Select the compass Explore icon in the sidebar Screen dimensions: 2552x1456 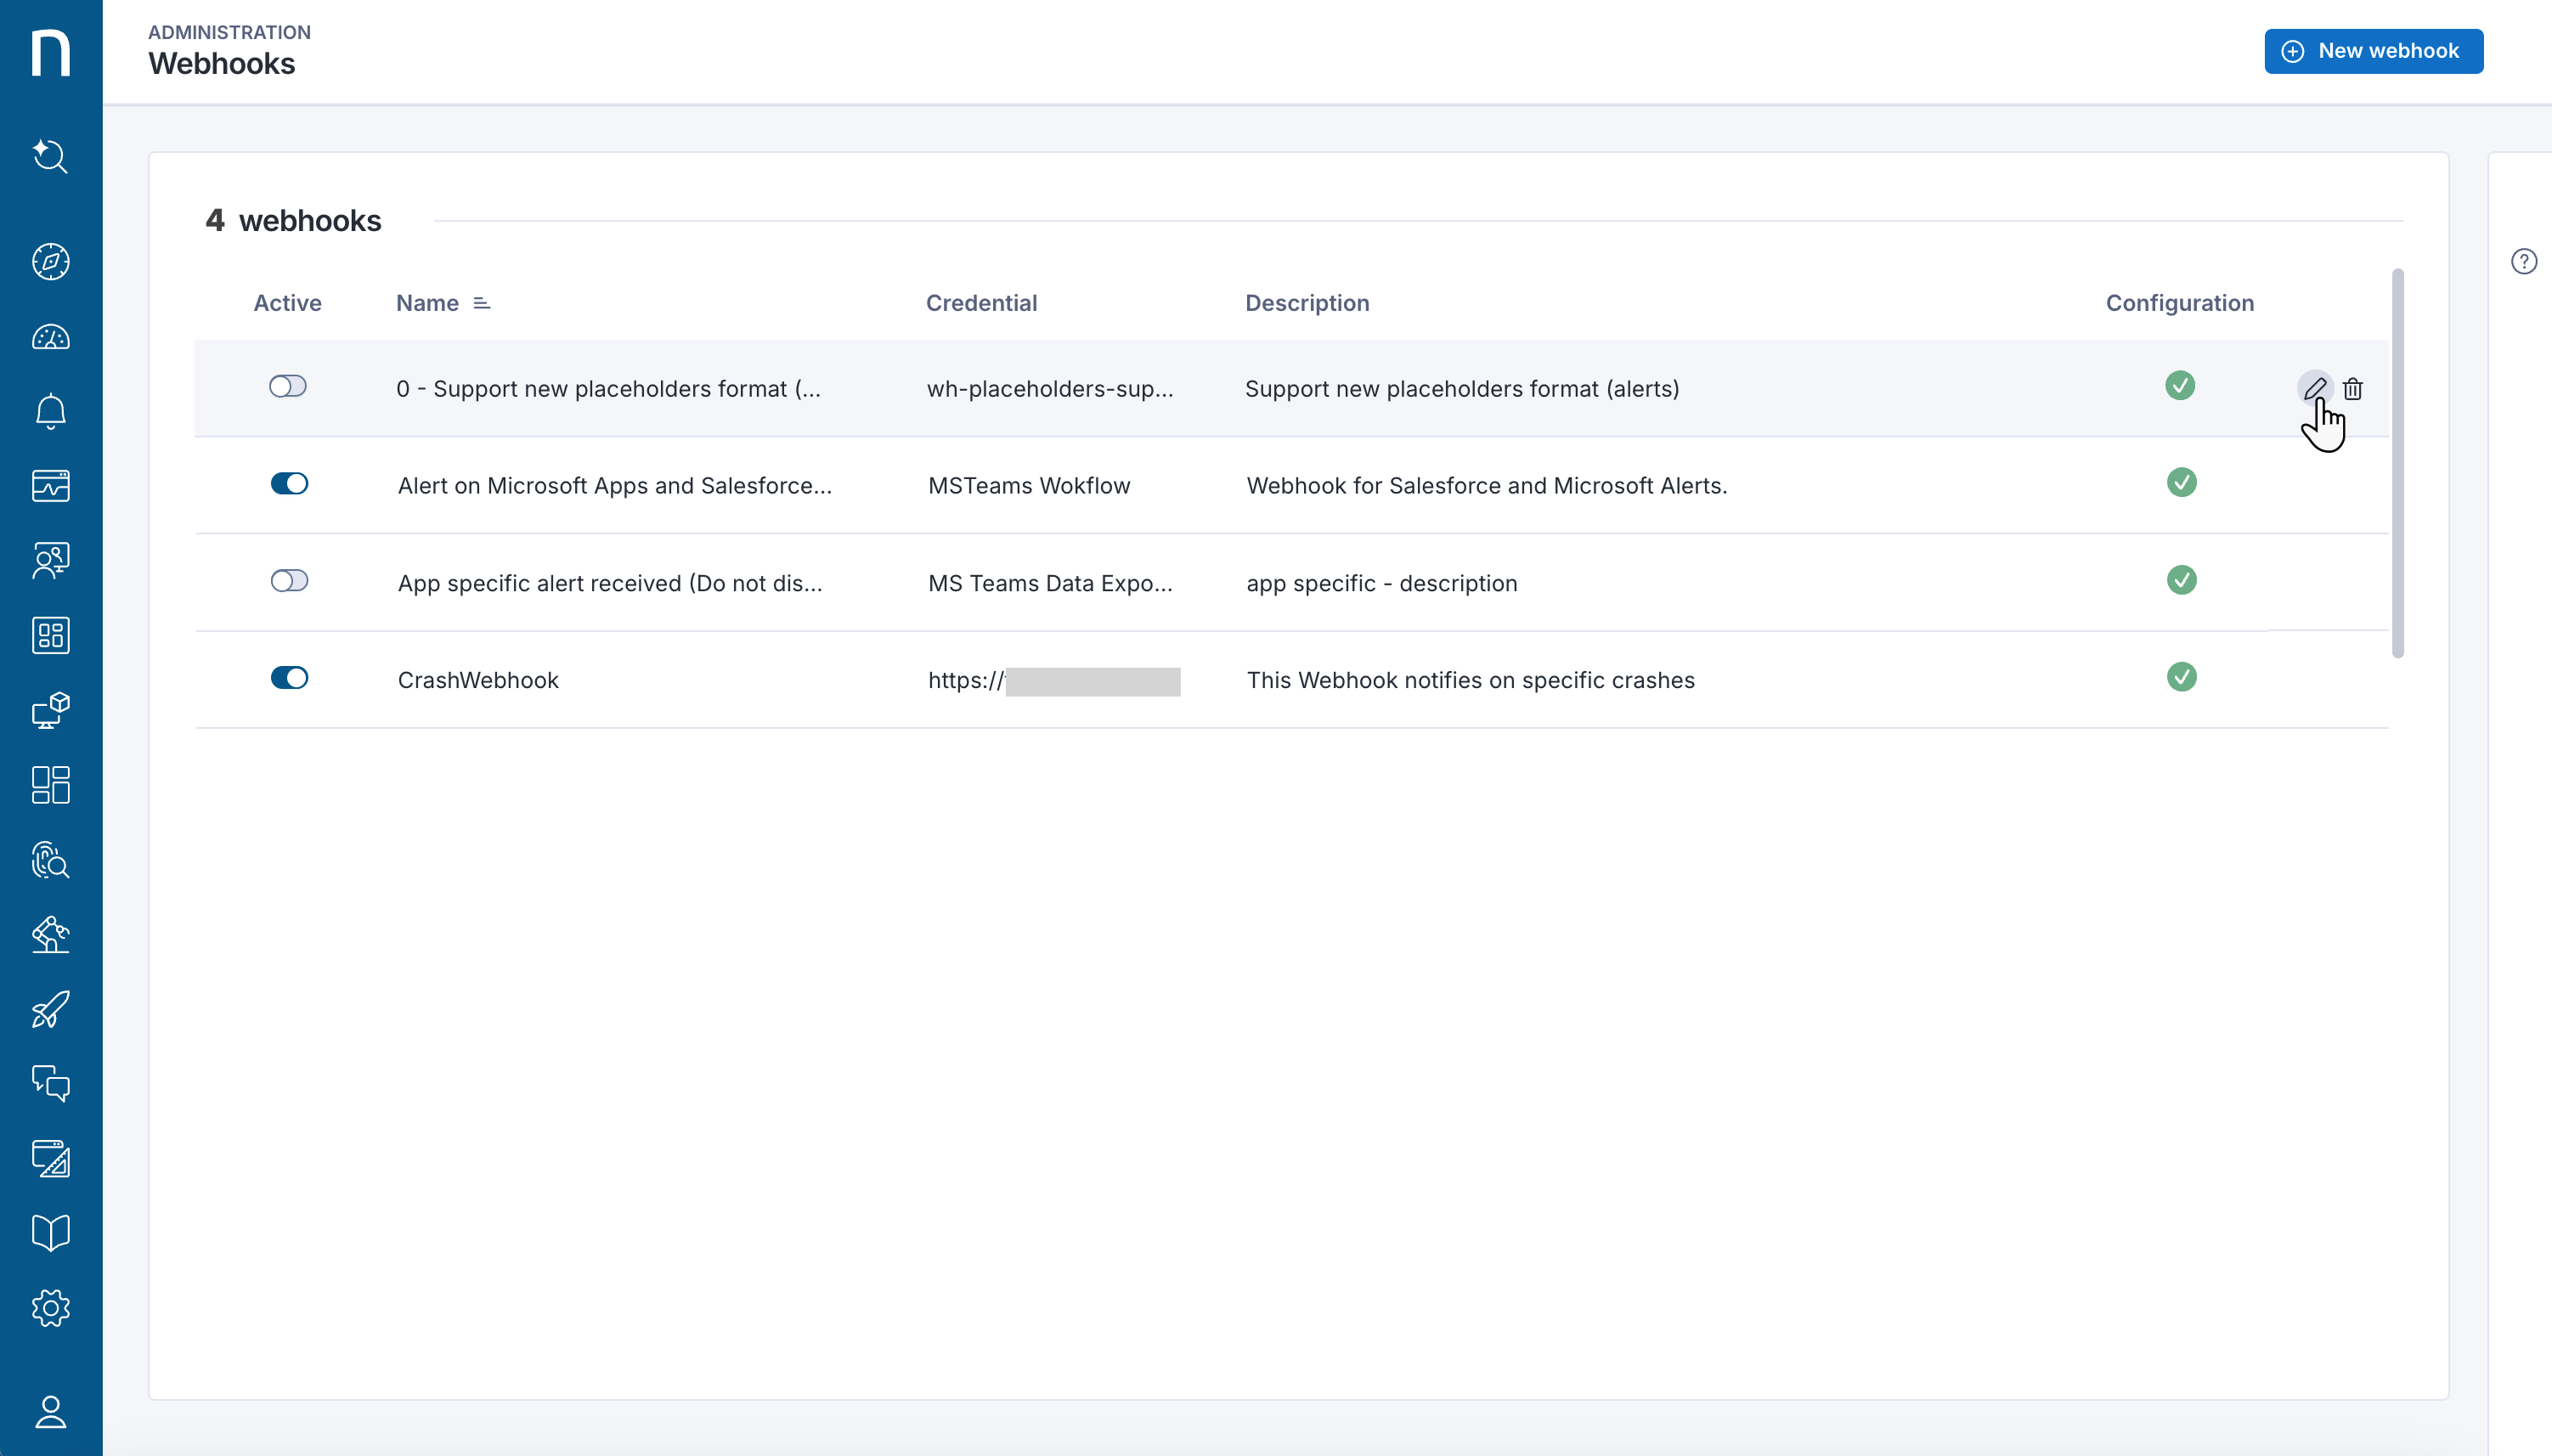[x=49, y=262]
